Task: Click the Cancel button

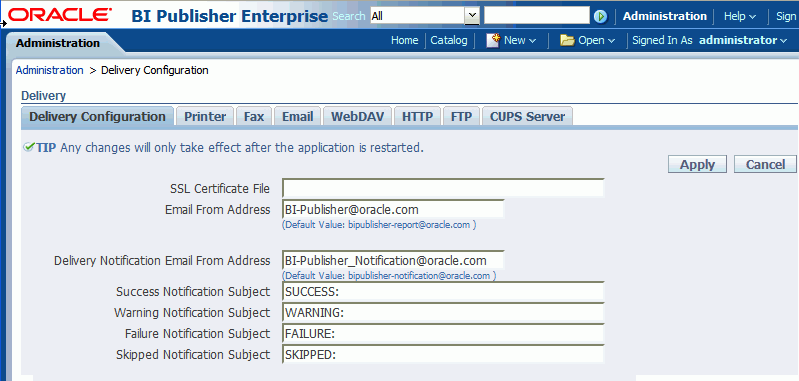Action: point(765,165)
